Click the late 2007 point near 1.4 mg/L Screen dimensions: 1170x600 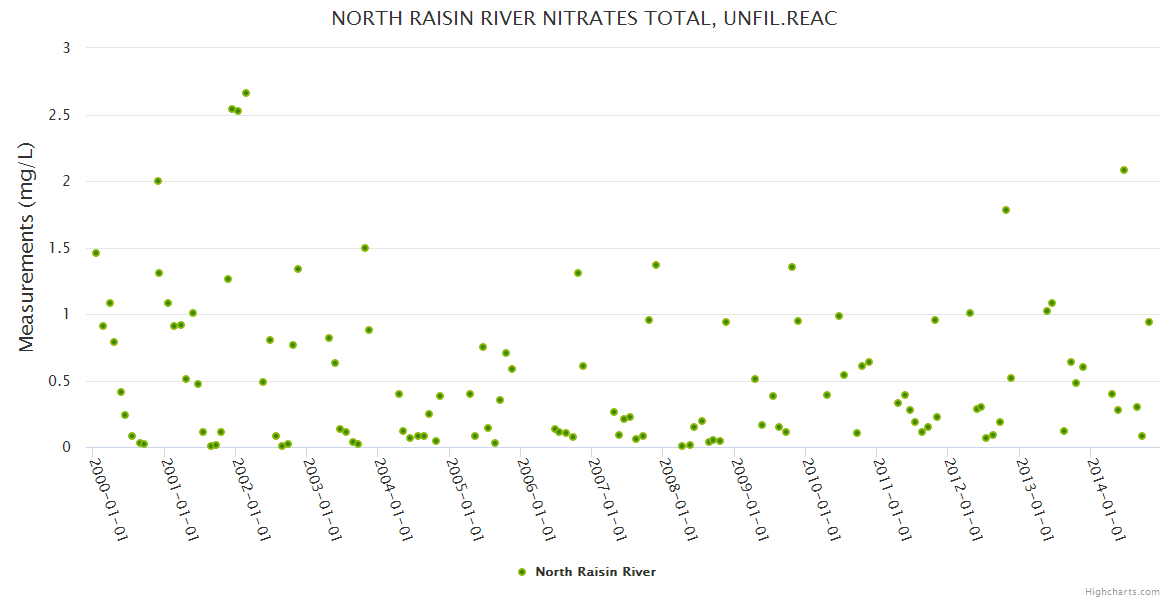[656, 265]
